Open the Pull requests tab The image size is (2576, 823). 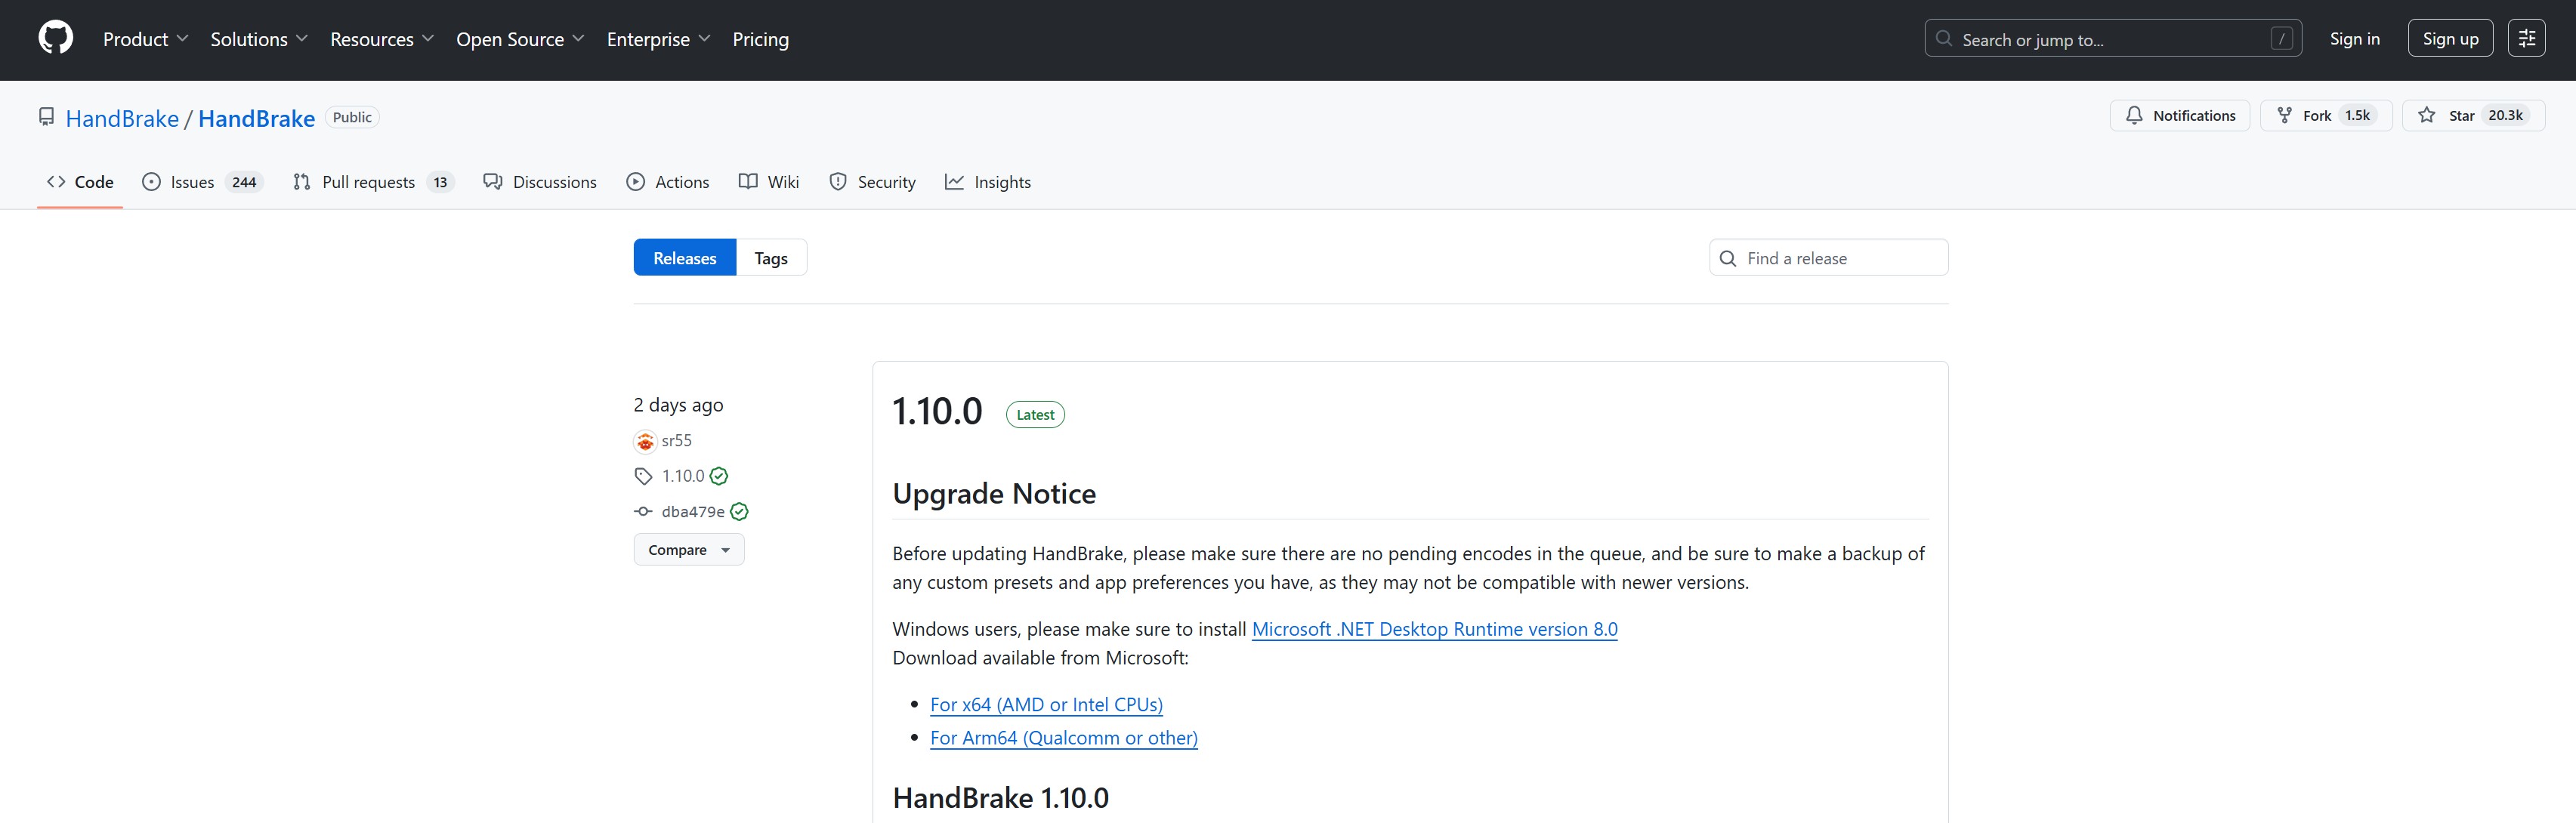373,182
